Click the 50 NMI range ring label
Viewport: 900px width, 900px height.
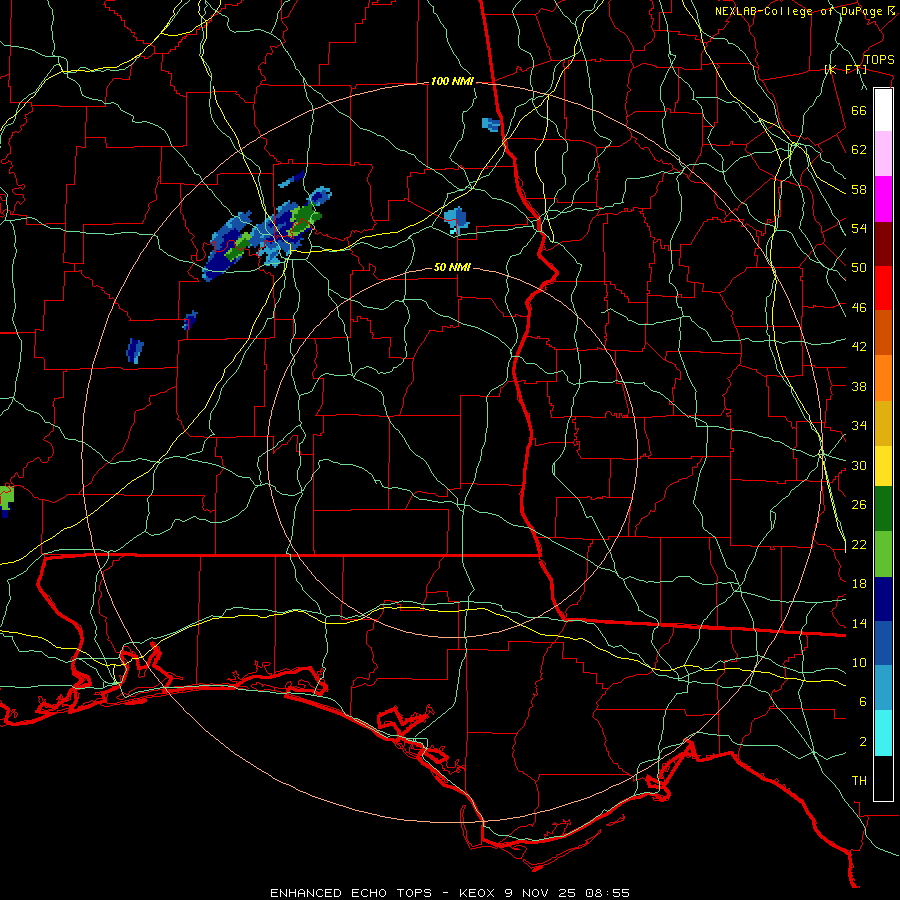tap(452, 267)
